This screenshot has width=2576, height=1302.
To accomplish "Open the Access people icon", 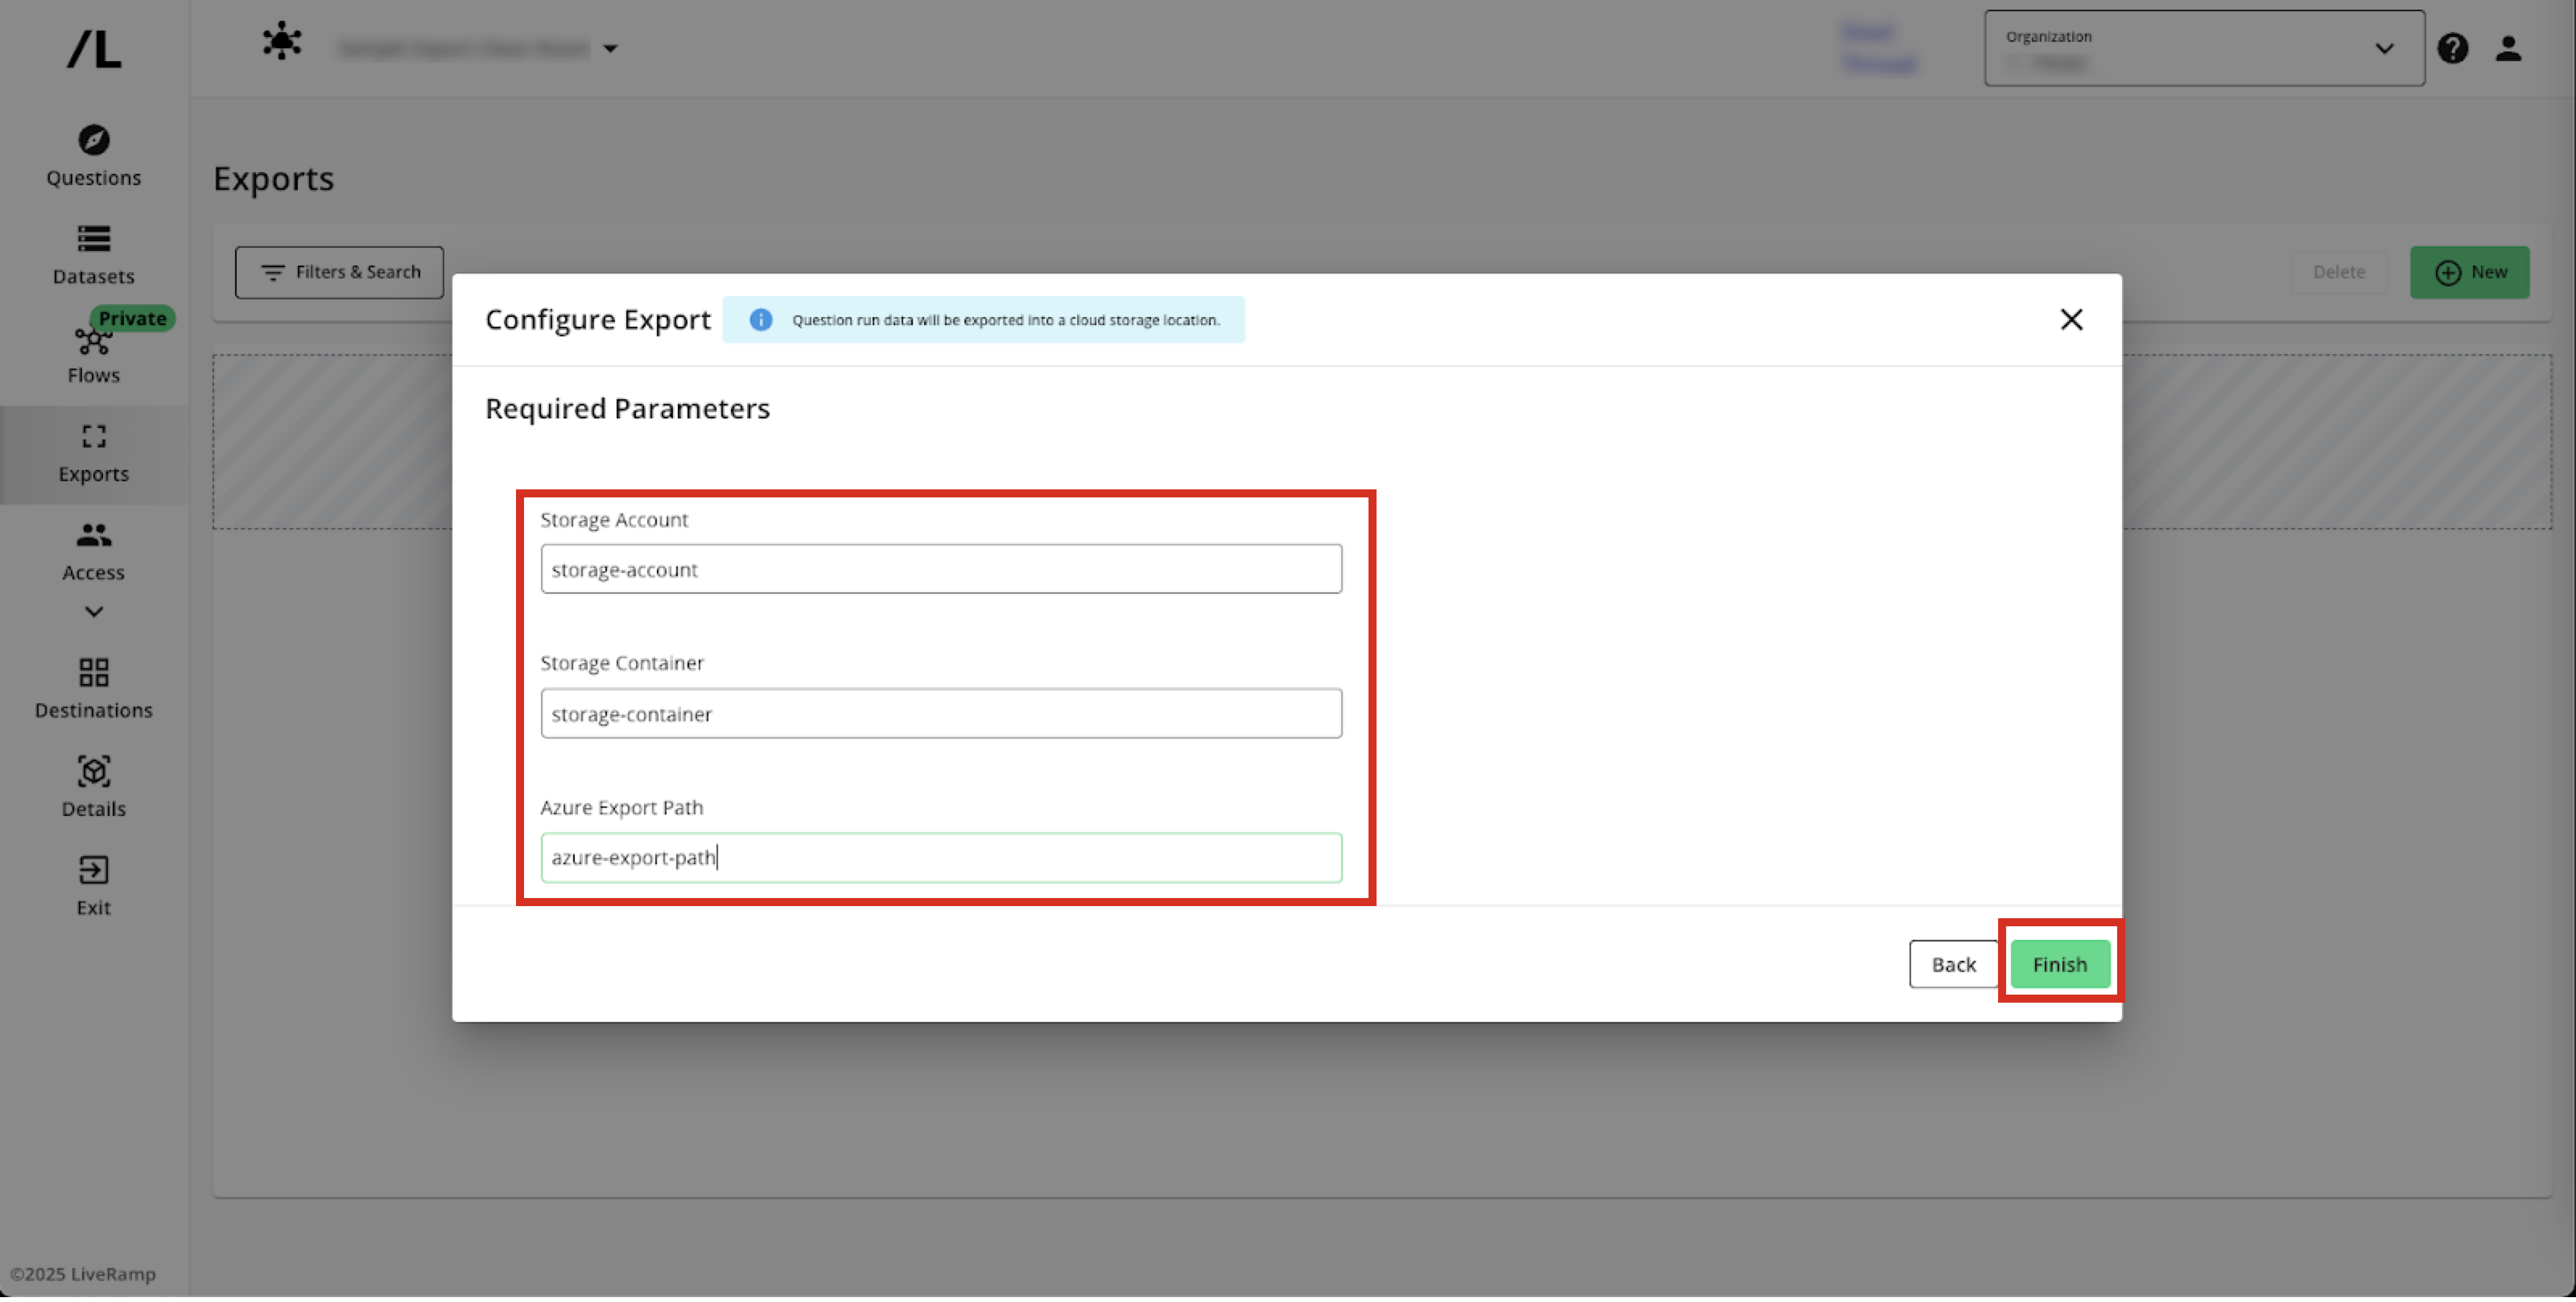I will tap(93, 535).
